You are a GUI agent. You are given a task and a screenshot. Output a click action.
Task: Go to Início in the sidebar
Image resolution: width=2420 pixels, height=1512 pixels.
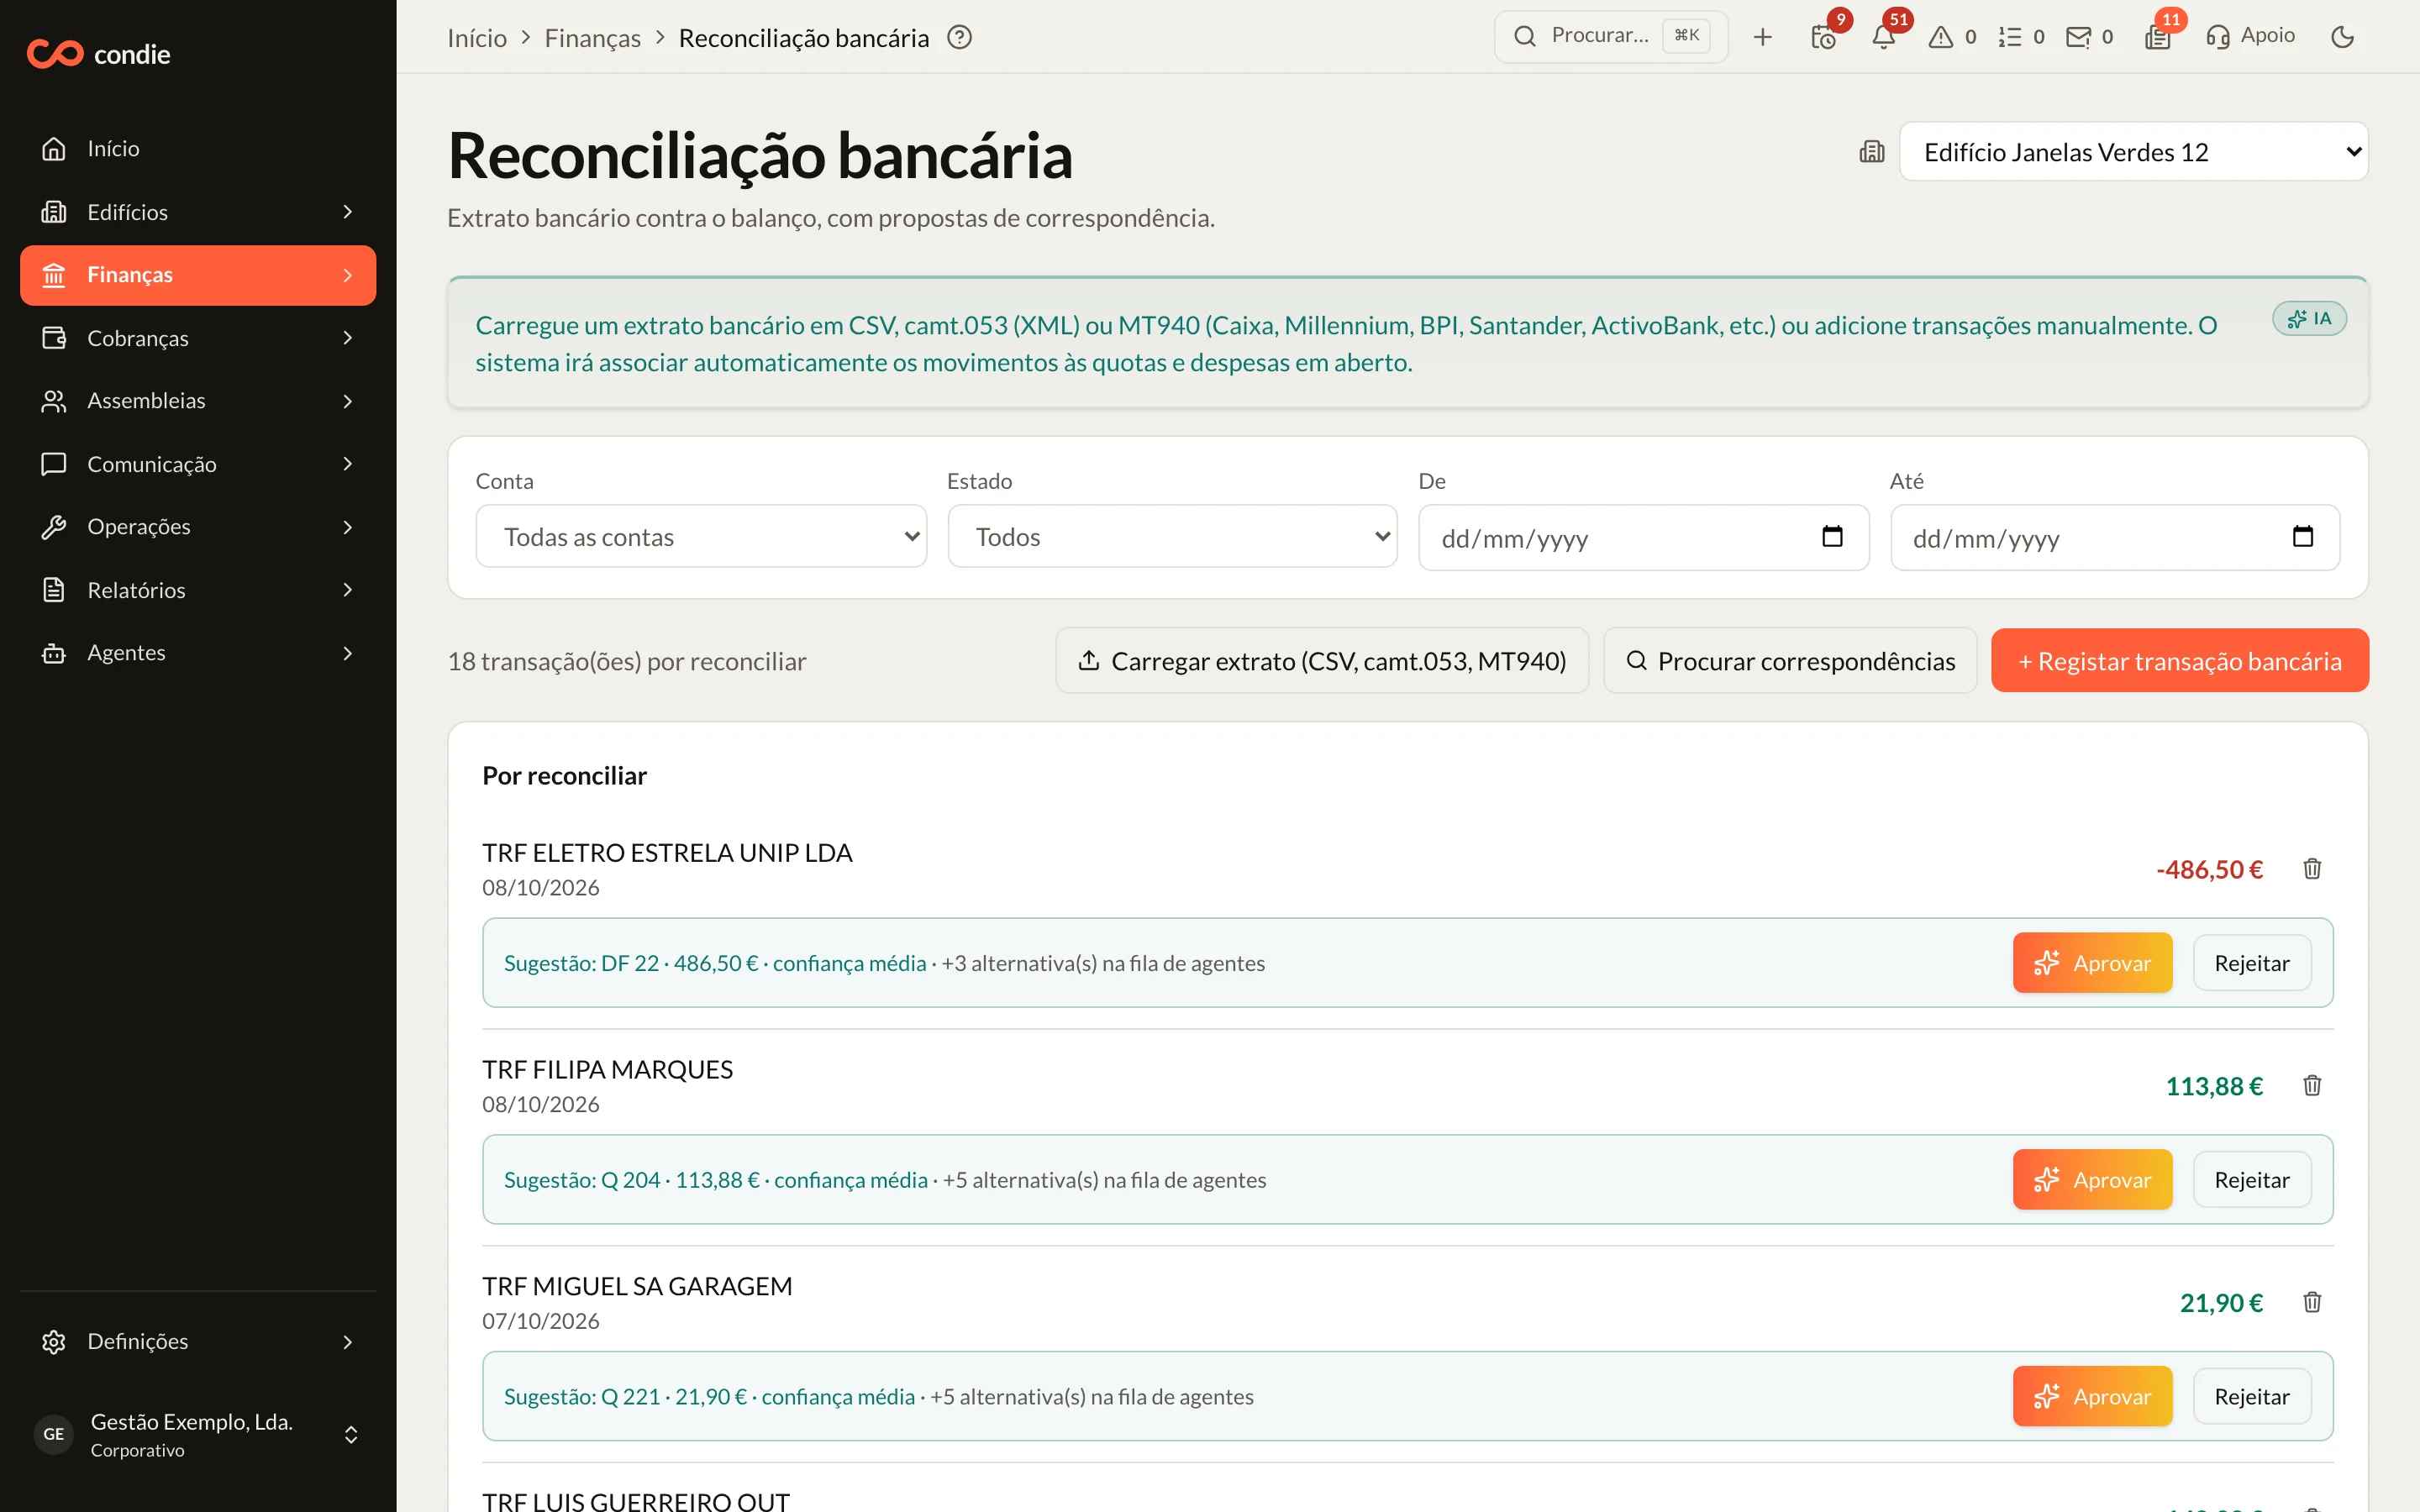pyautogui.click(x=198, y=149)
